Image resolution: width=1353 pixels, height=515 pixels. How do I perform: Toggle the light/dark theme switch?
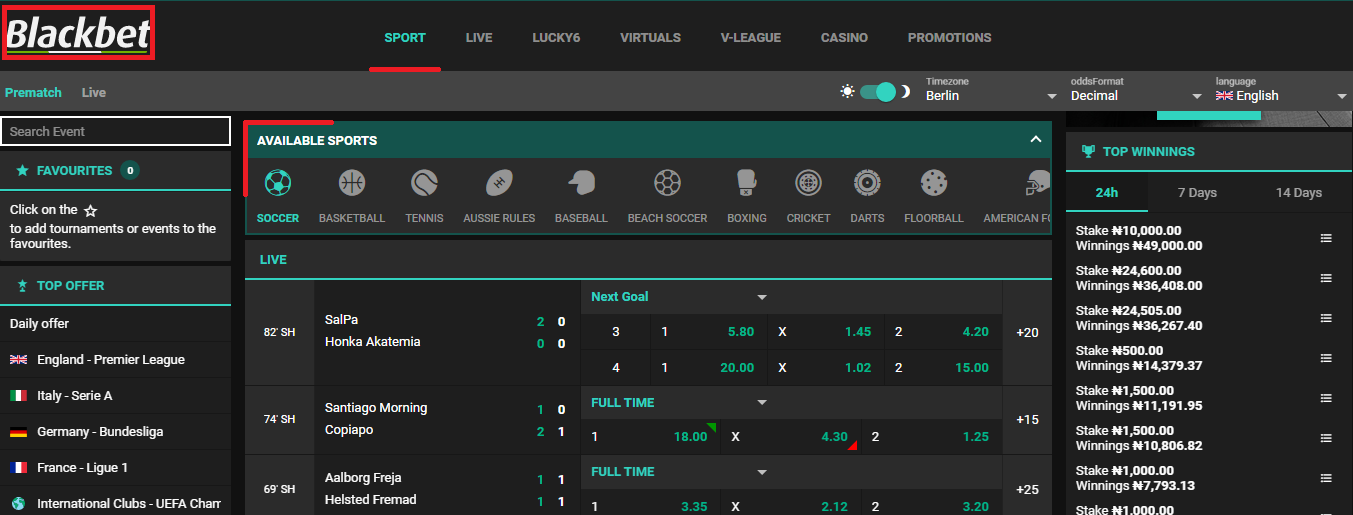point(877,92)
